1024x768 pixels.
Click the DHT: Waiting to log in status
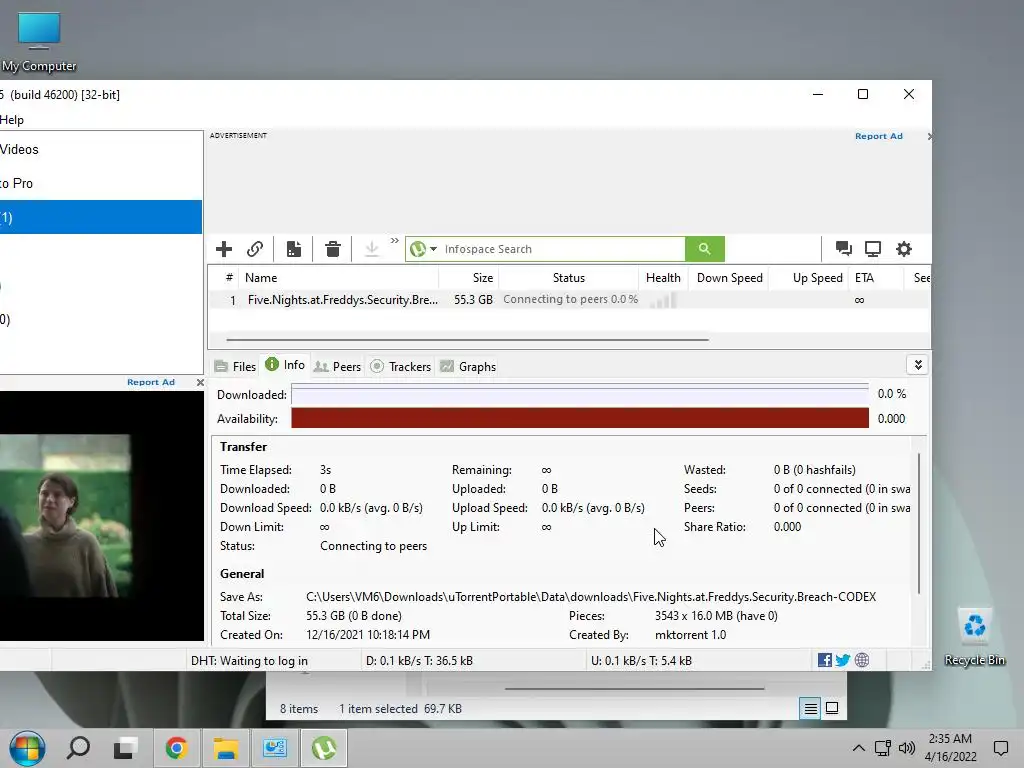point(249,661)
